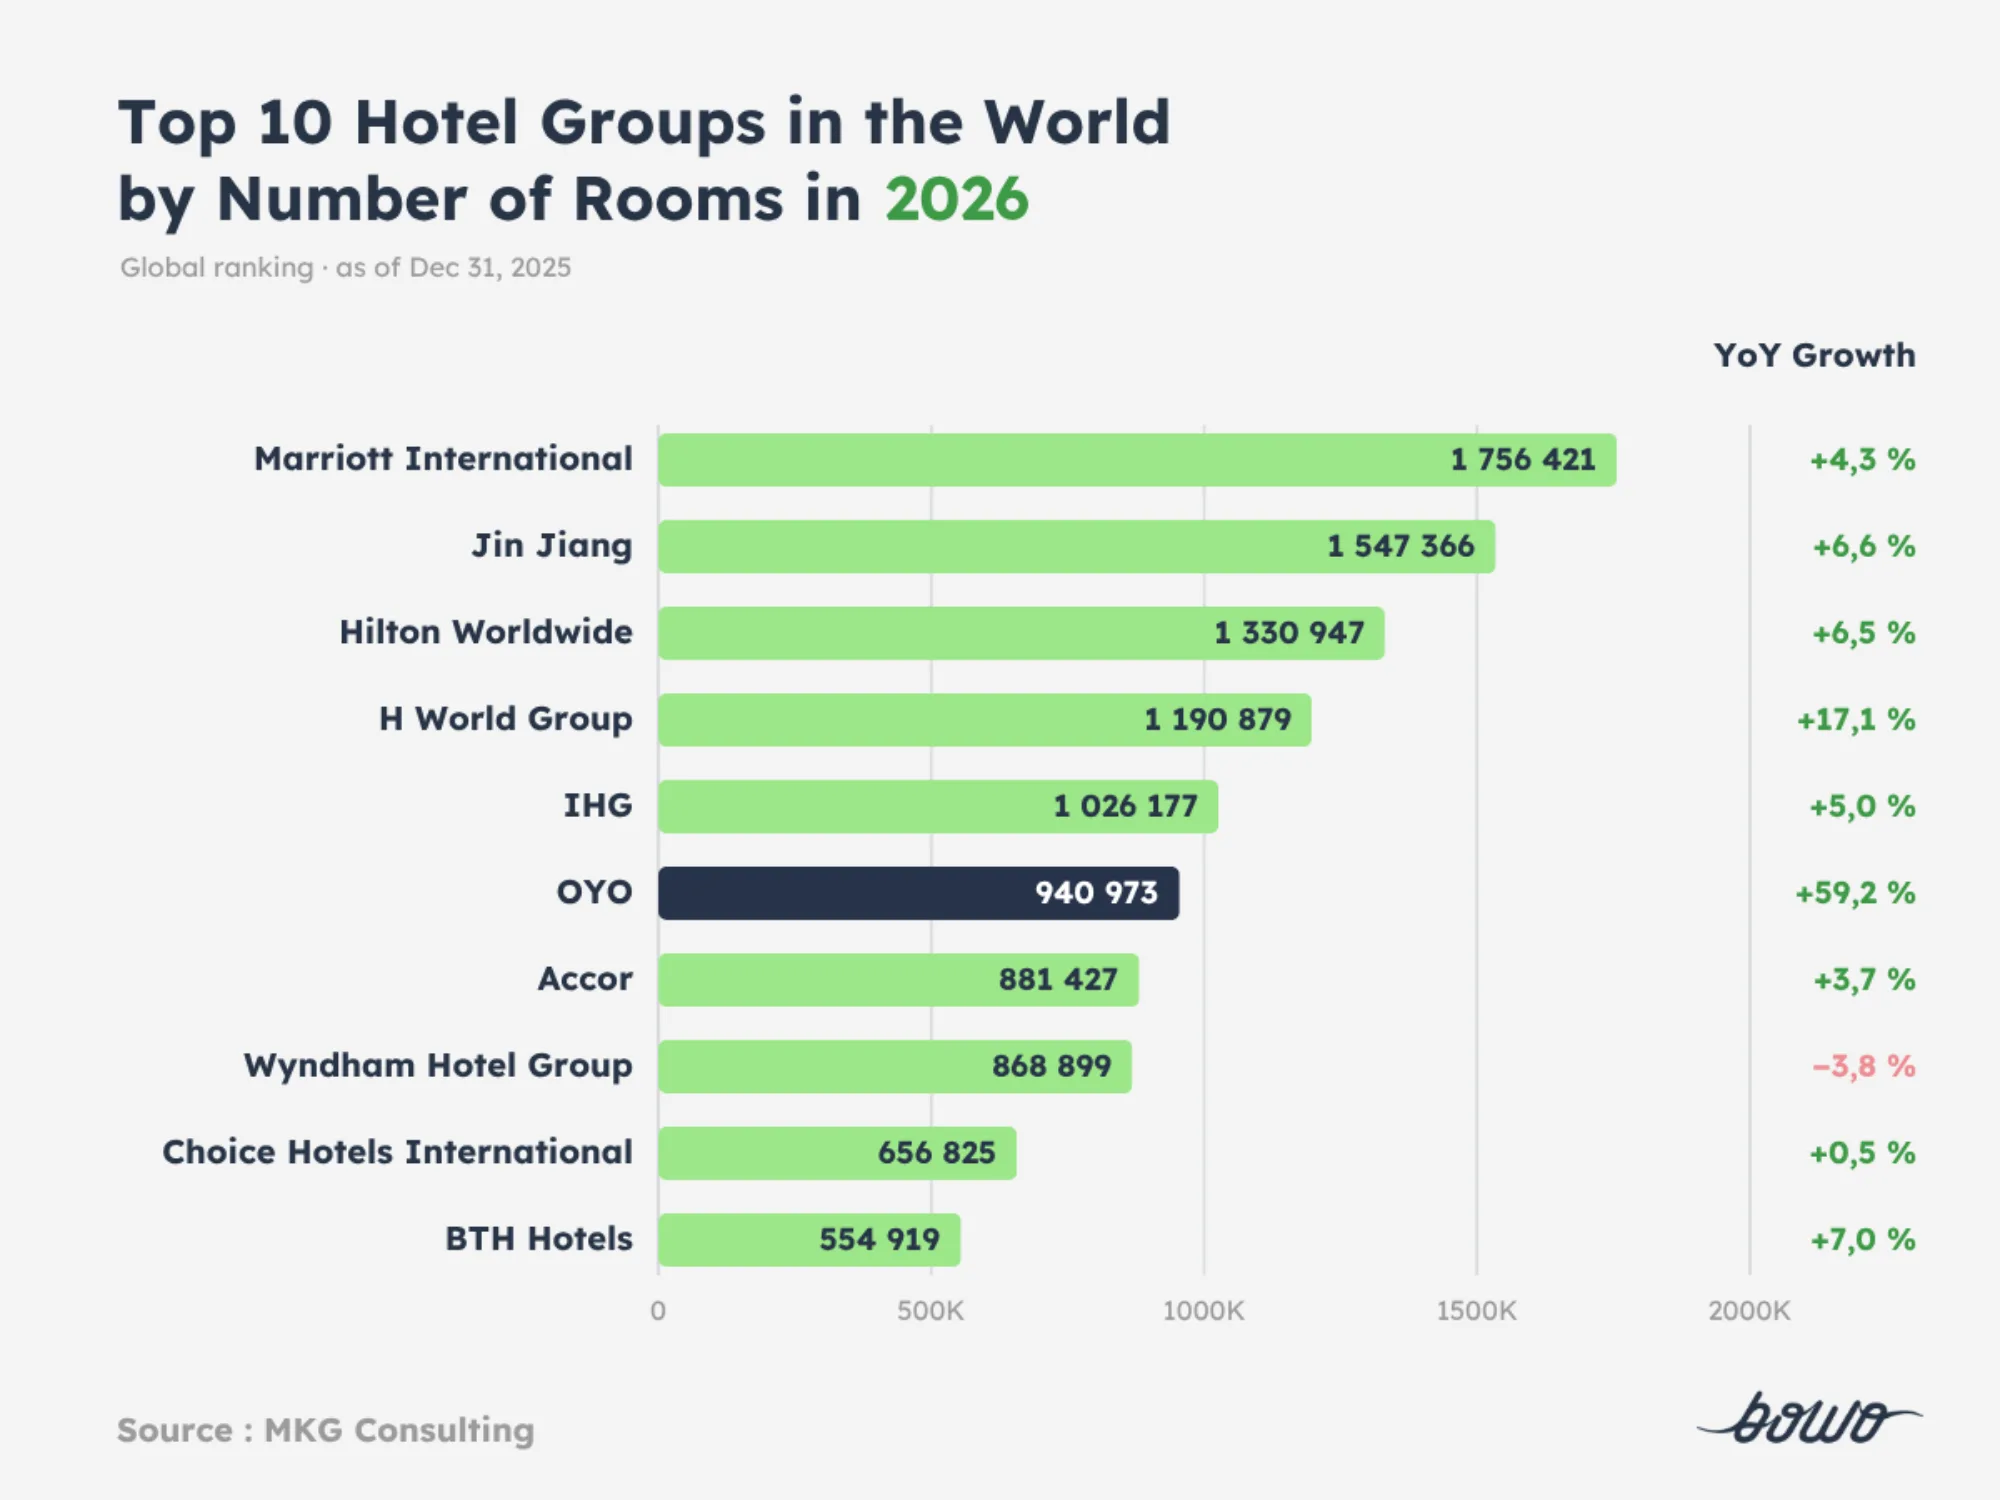This screenshot has height=1500, width=2000.
Task: Select the axis label '500K'
Action: coord(931,1311)
